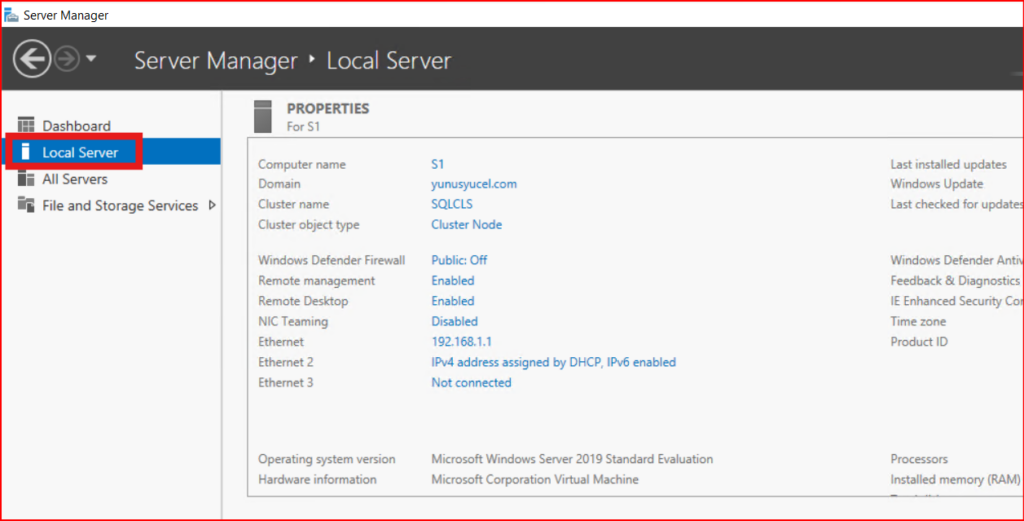1024x521 pixels.
Task: Click the back navigation arrow button
Action: point(32,59)
